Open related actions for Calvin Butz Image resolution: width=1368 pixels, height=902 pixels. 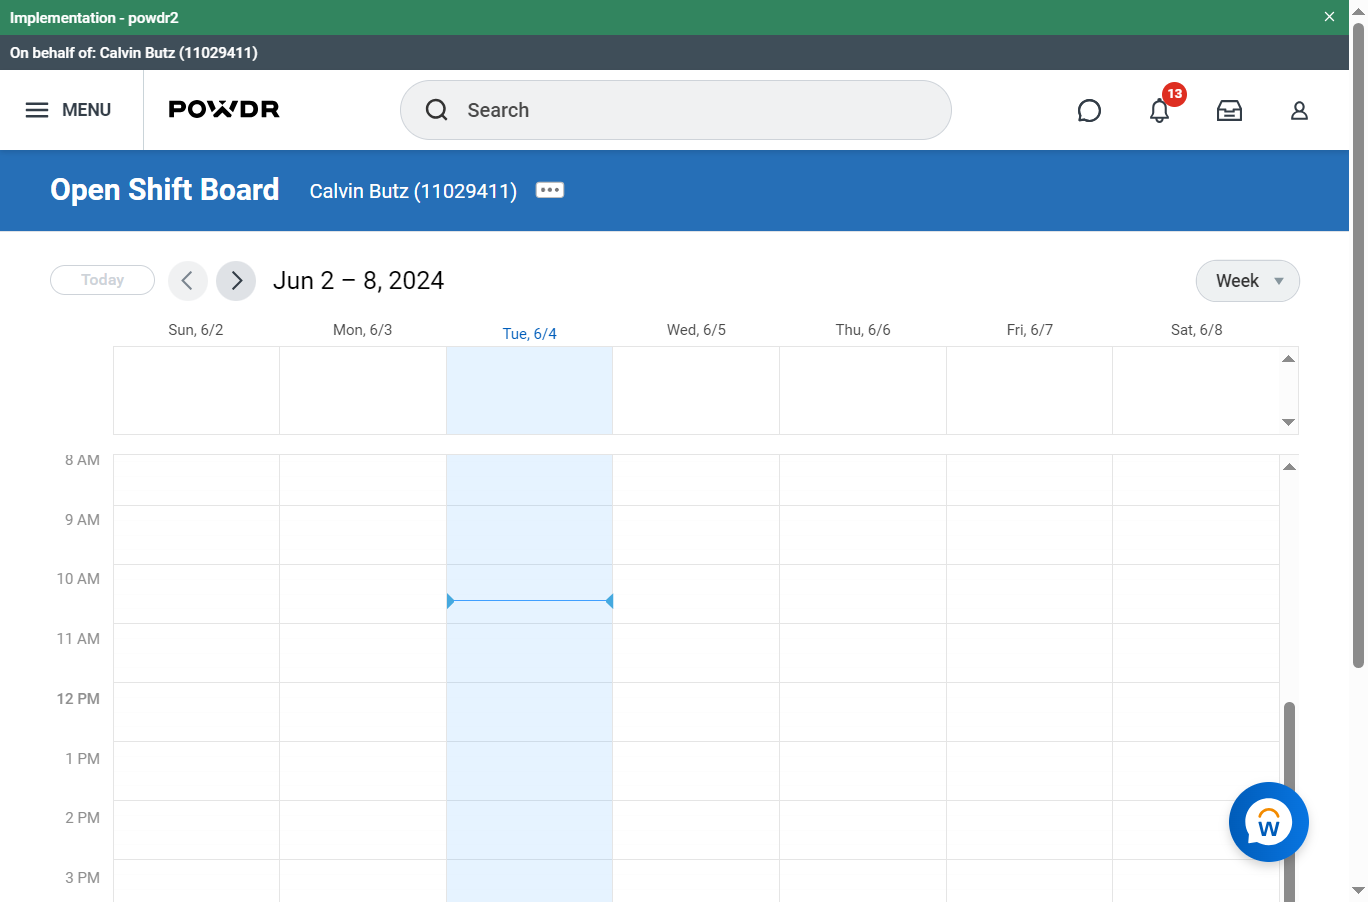[x=550, y=190]
